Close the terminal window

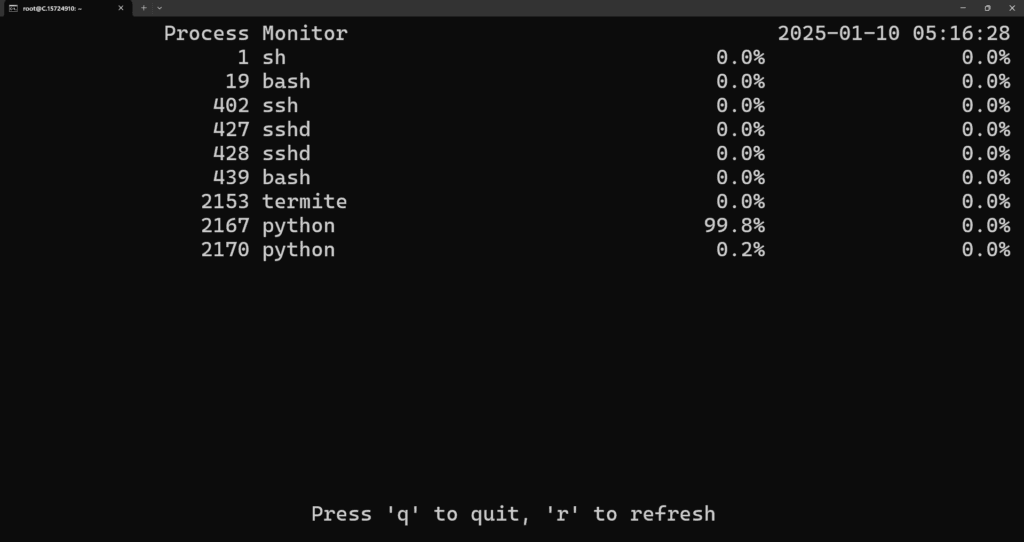[x=1012, y=8]
